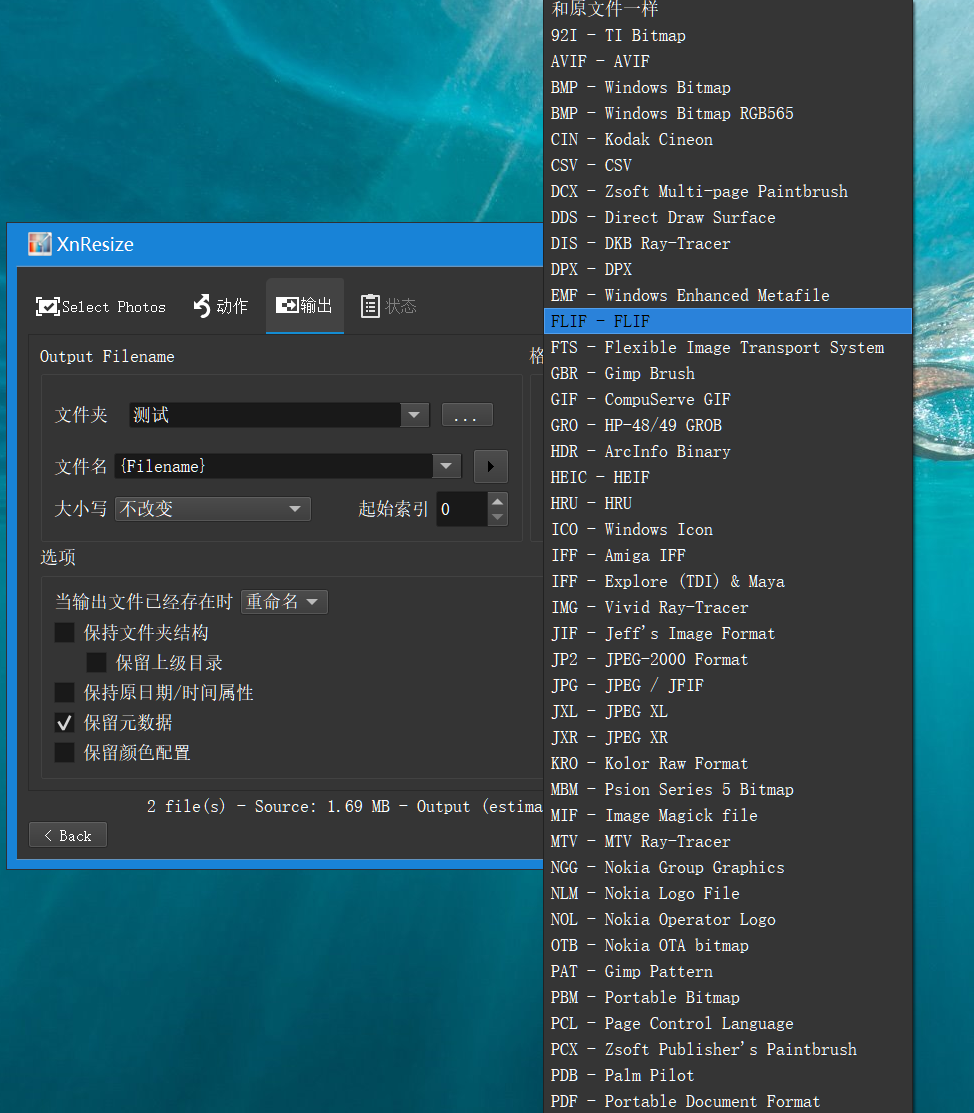Select DPX - DPX entry
Viewport: 974px width, 1113px height.
click(728, 269)
